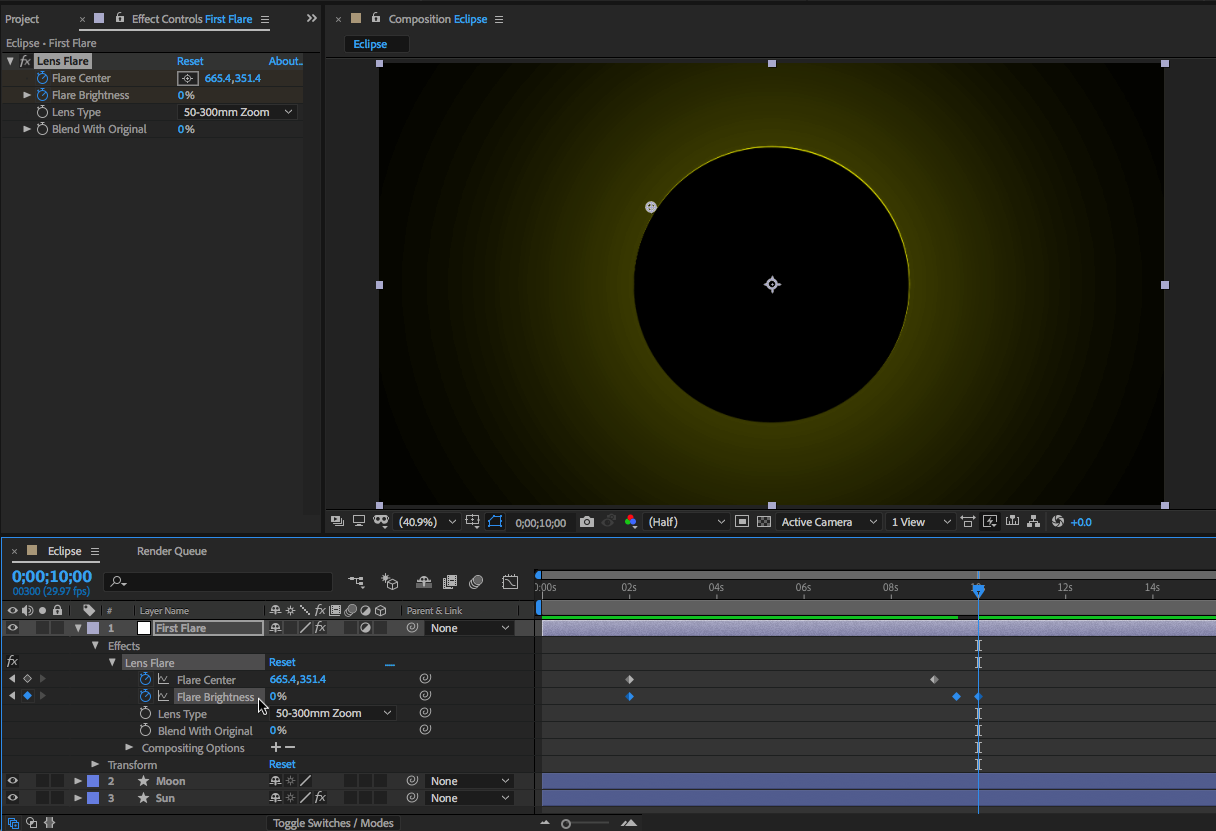Toggle mask and shape path visibility

(495, 522)
